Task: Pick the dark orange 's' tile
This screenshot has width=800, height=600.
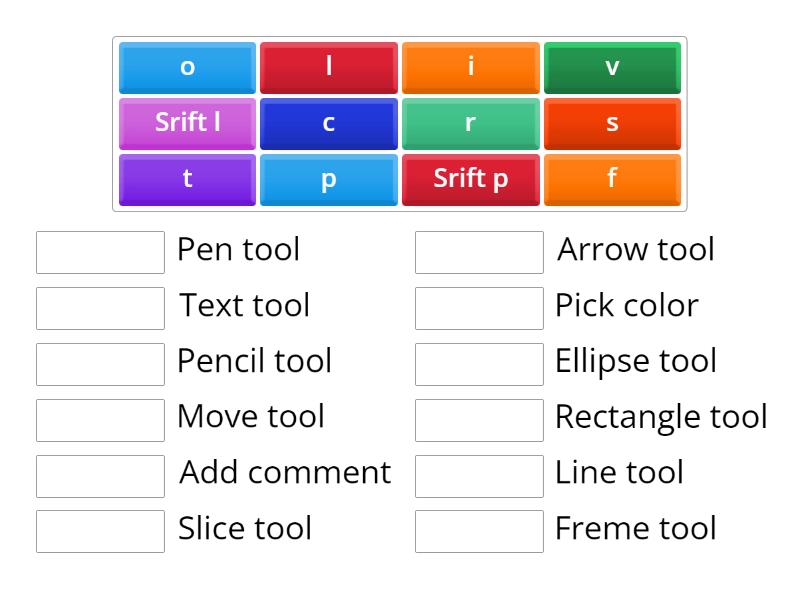Action: click(612, 124)
